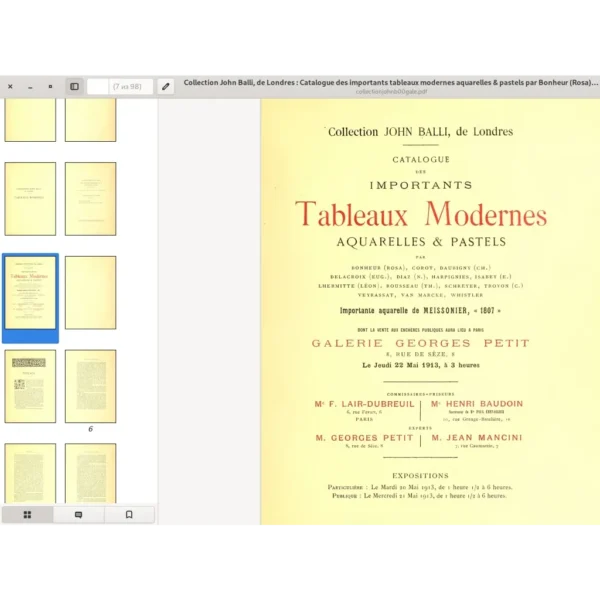Viewport: 600px width, 600px height.
Task: Click the document title in header bar
Action: [x=390, y=83]
